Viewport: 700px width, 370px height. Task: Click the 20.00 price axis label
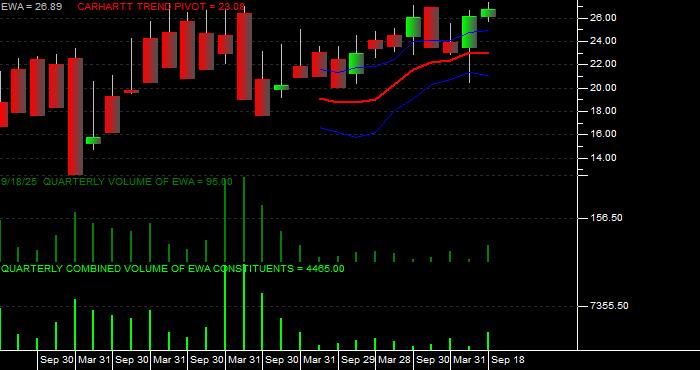[603, 87]
